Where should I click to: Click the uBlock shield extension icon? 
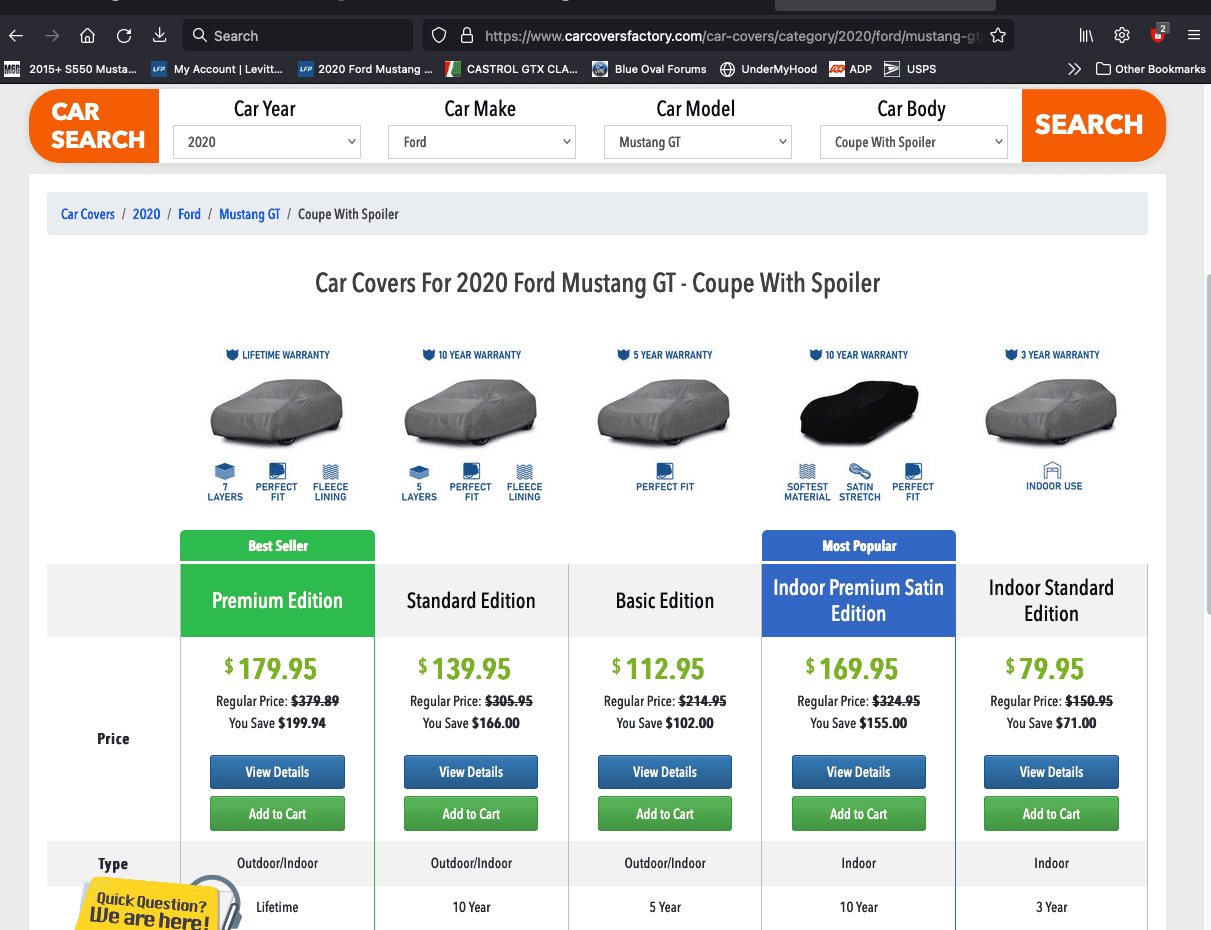click(x=1158, y=35)
